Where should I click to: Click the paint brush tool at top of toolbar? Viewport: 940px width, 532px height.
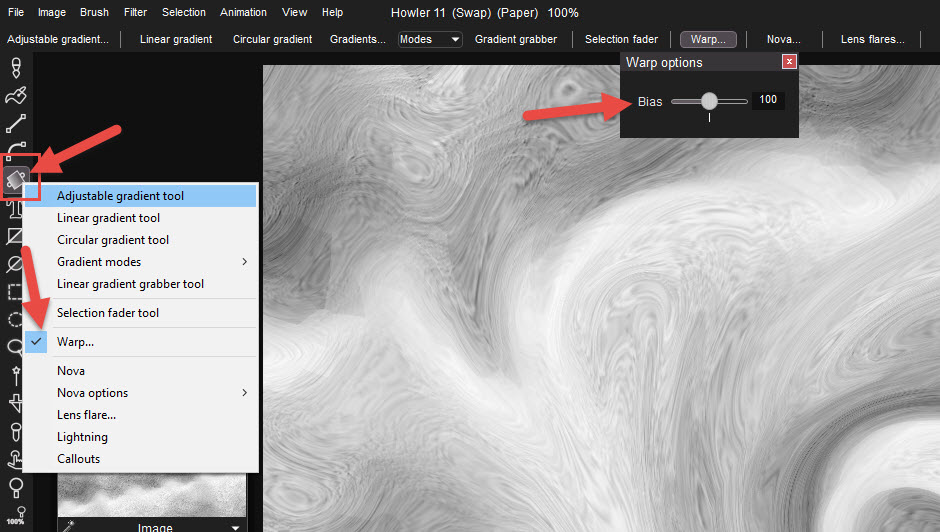pos(16,68)
